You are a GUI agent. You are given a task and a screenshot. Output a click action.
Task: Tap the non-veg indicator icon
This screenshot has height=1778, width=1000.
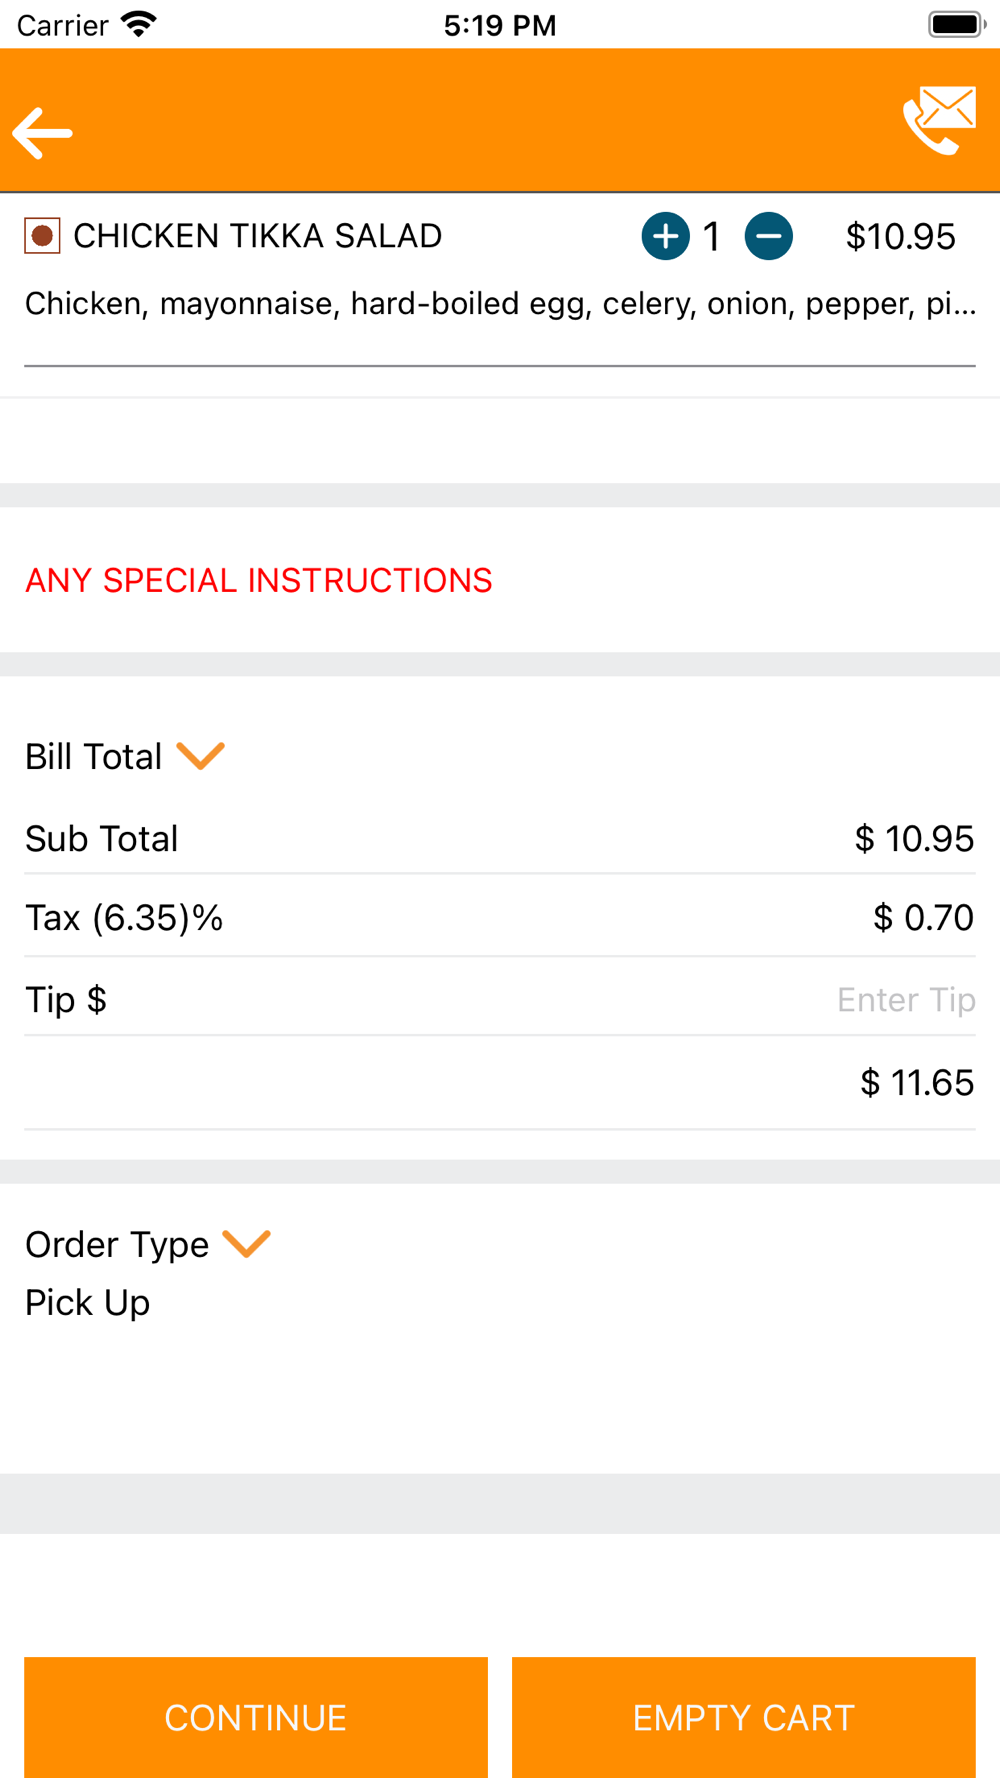pos(42,236)
